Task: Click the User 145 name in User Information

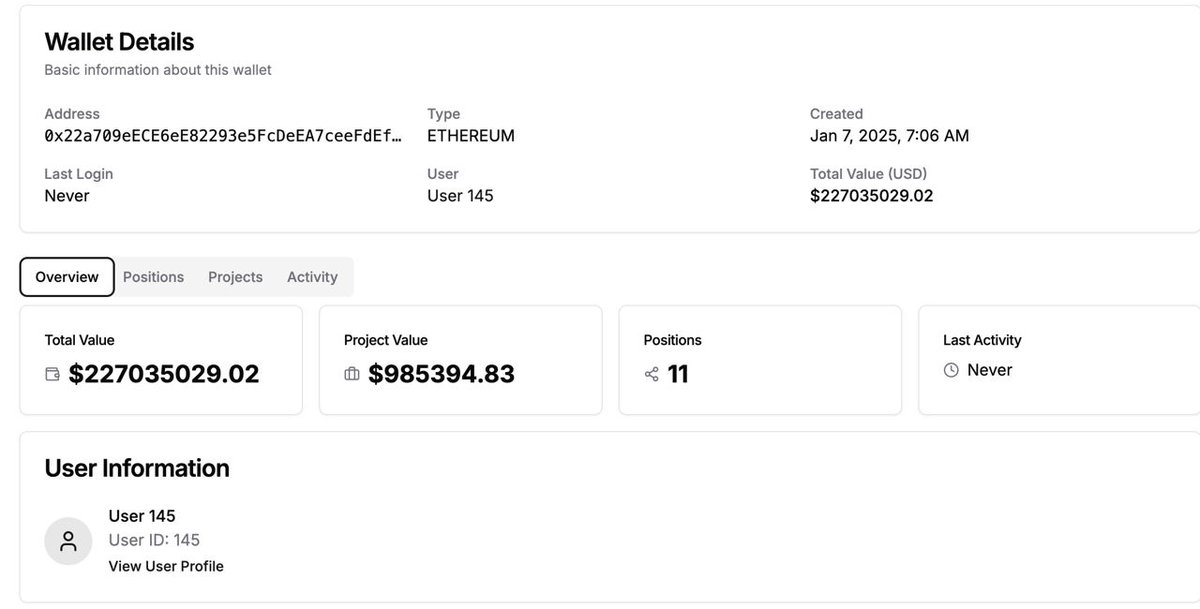Action: [x=142, y=516]
